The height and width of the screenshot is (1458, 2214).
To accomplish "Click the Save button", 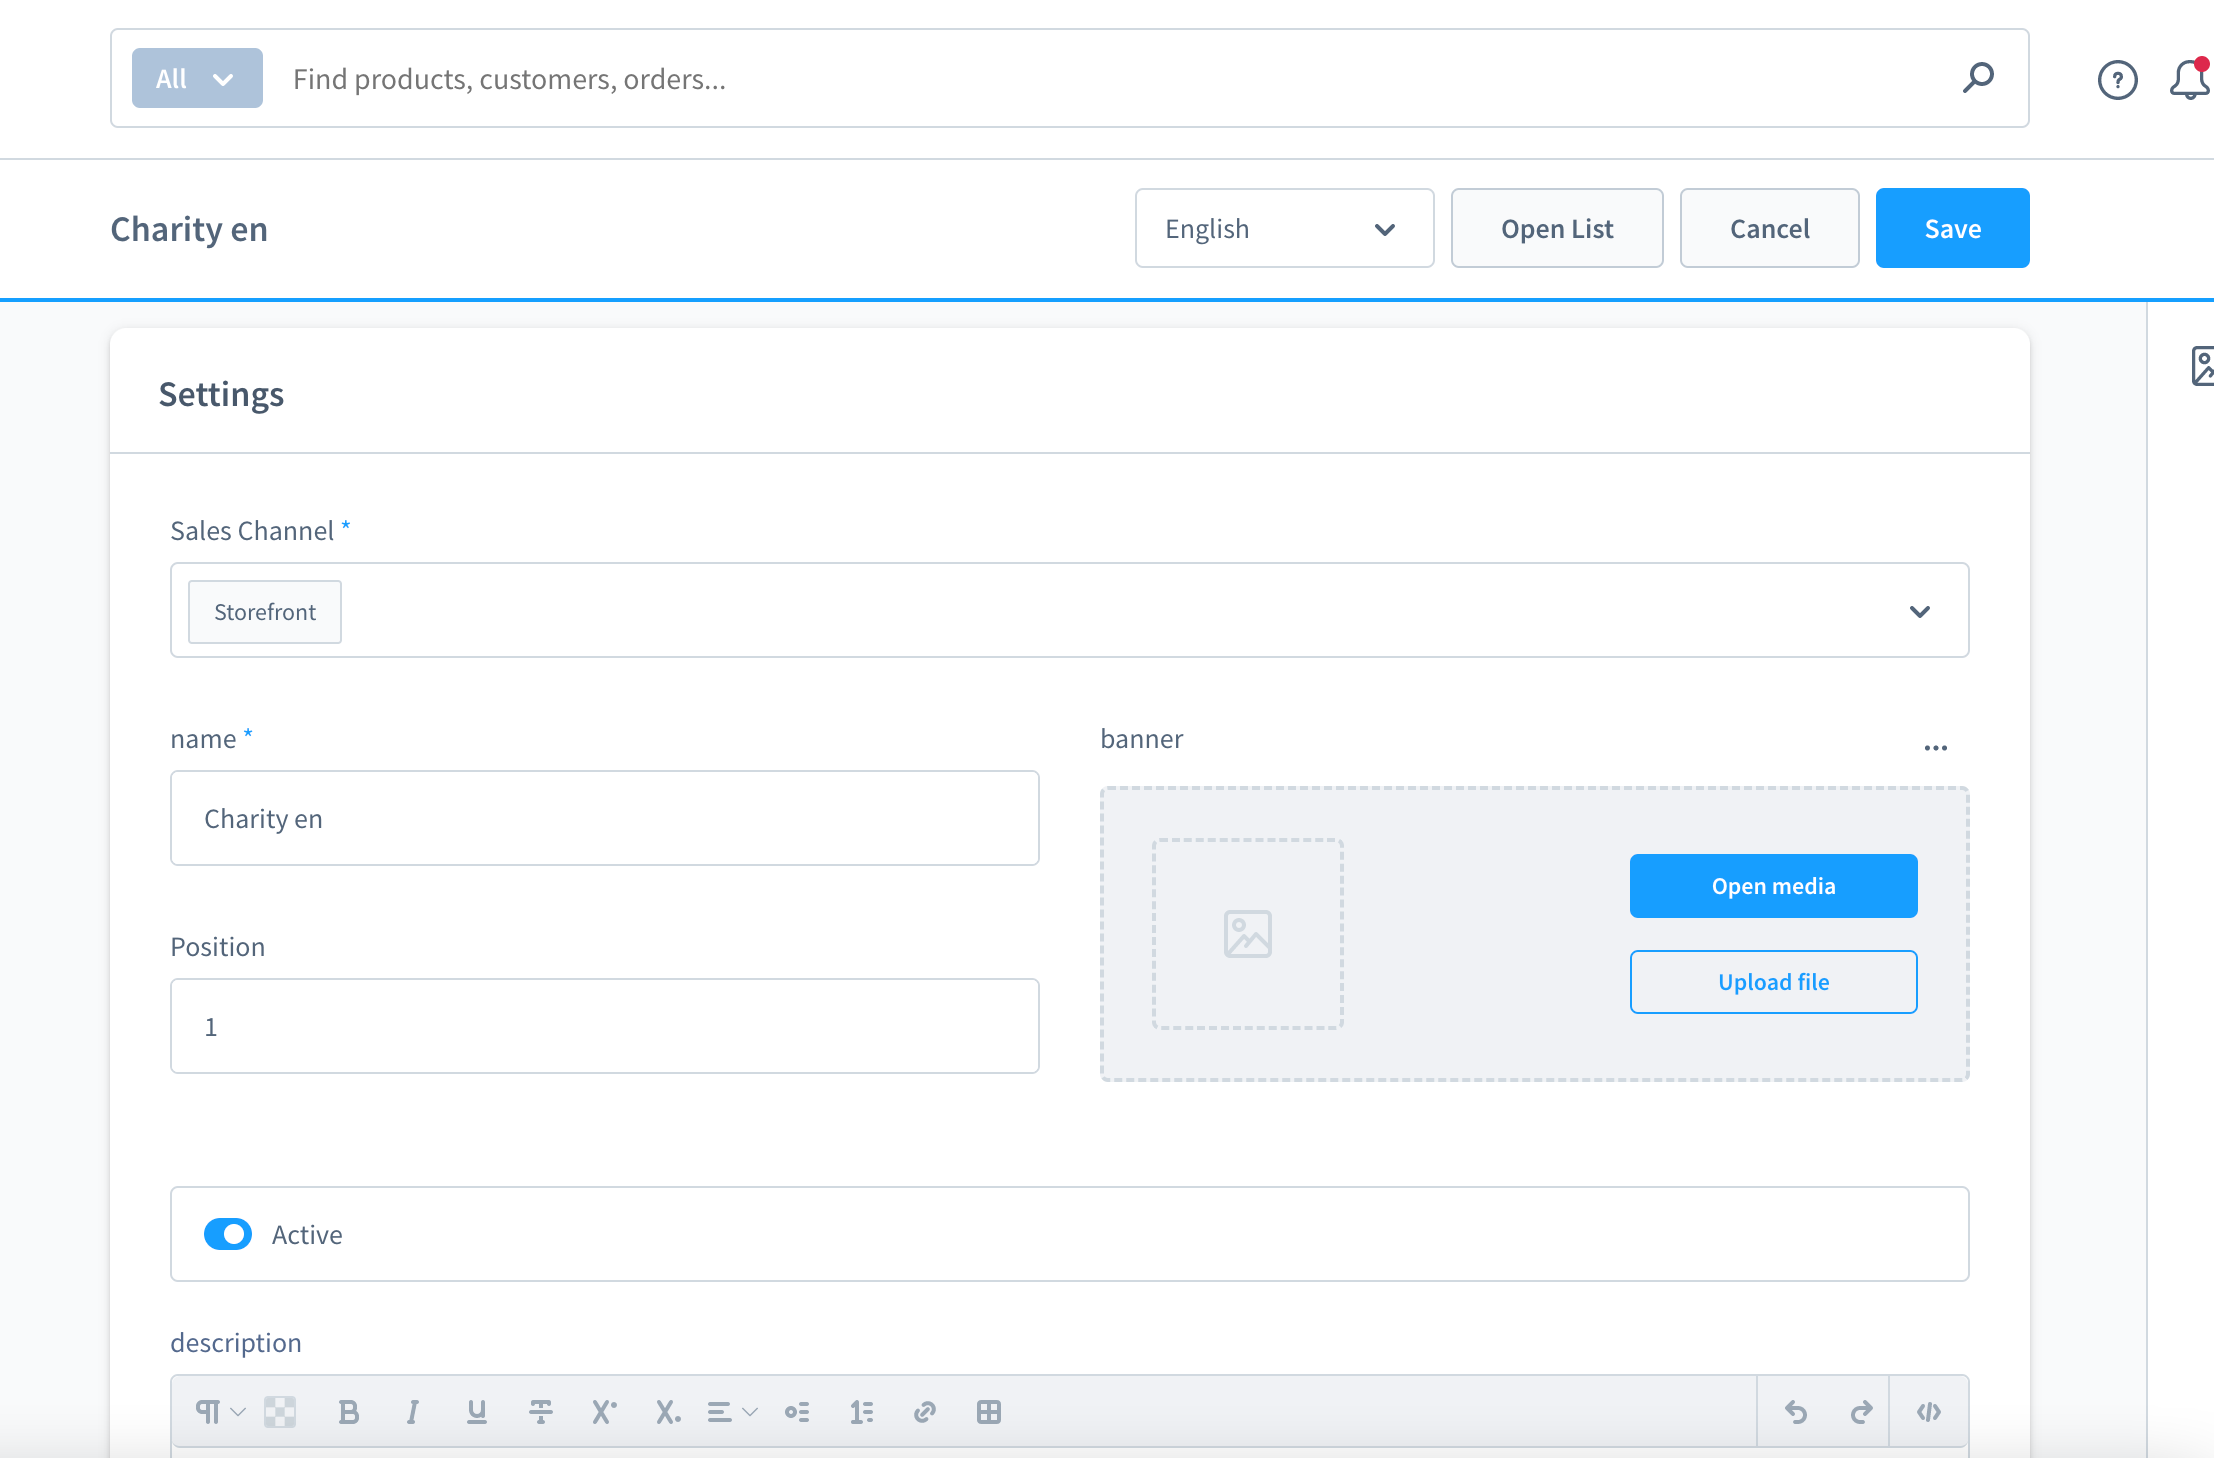I will (1952, 228).
